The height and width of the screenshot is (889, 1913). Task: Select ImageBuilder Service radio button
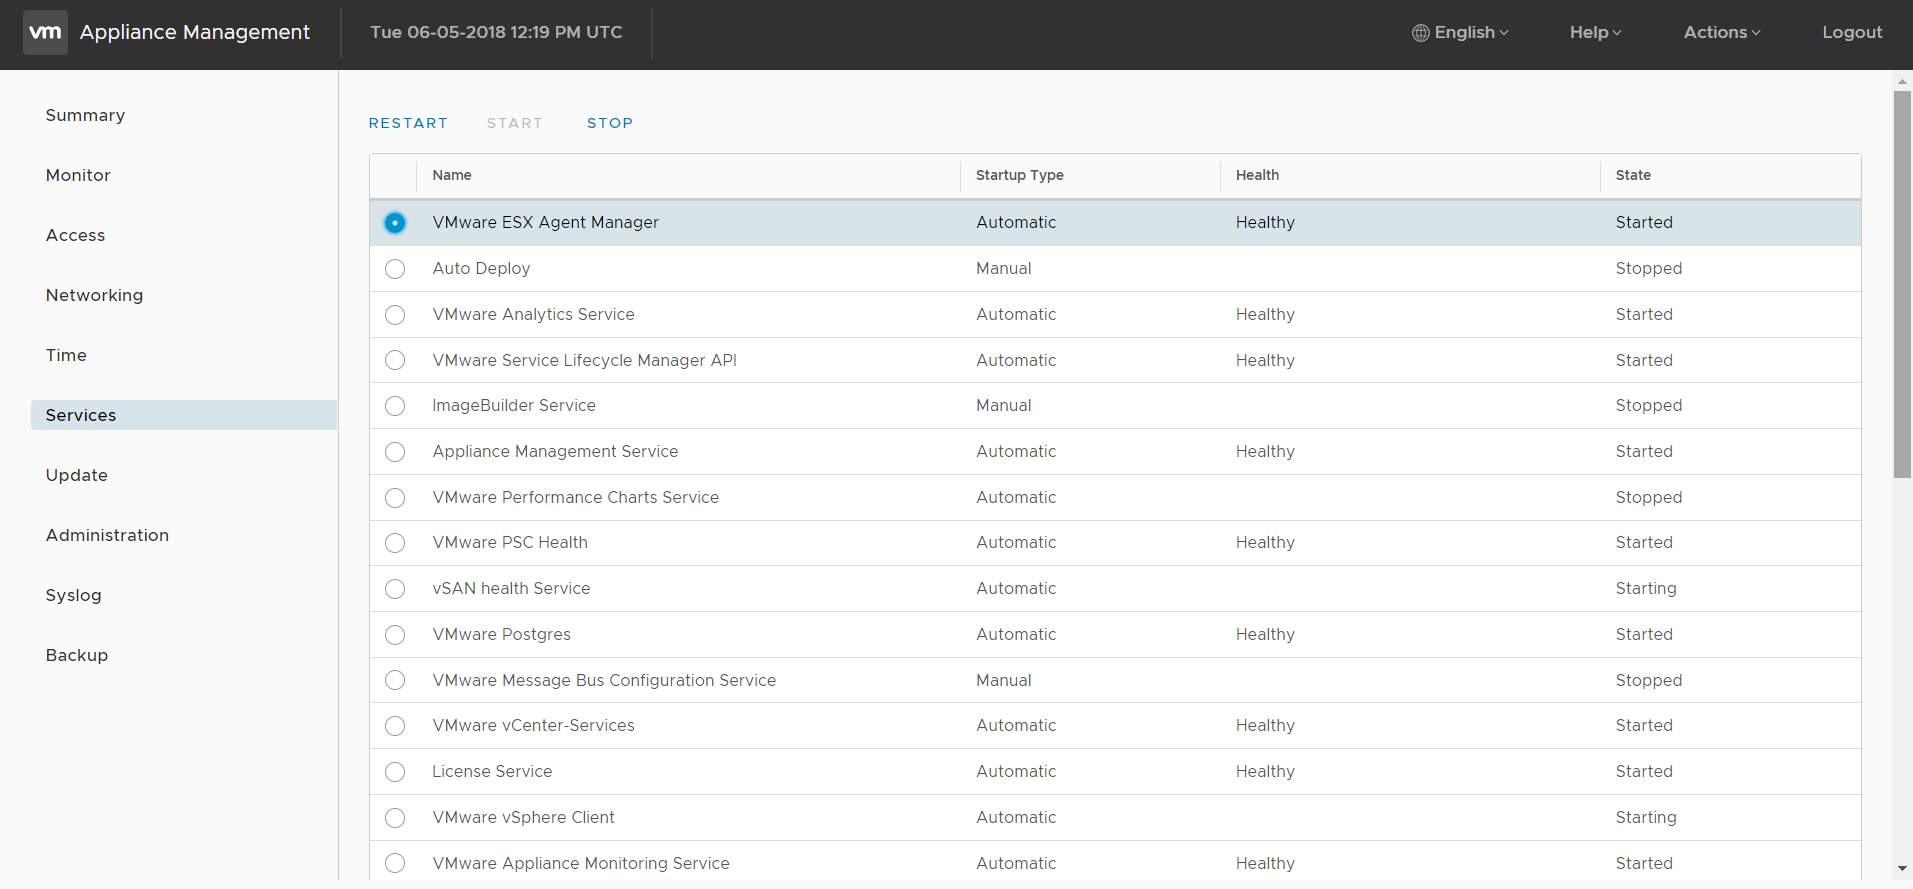[x=395, y=406]
